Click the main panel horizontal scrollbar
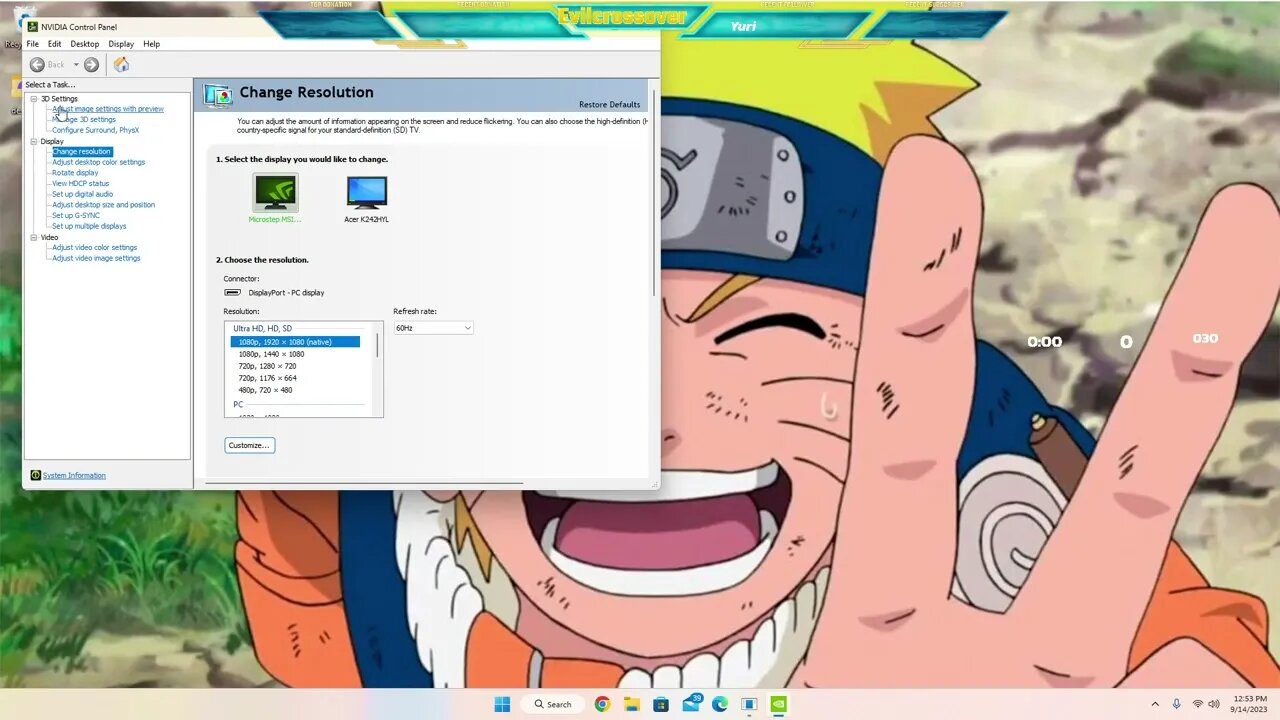The width and height of the screenshot is (1280, 720). point(364,483)
